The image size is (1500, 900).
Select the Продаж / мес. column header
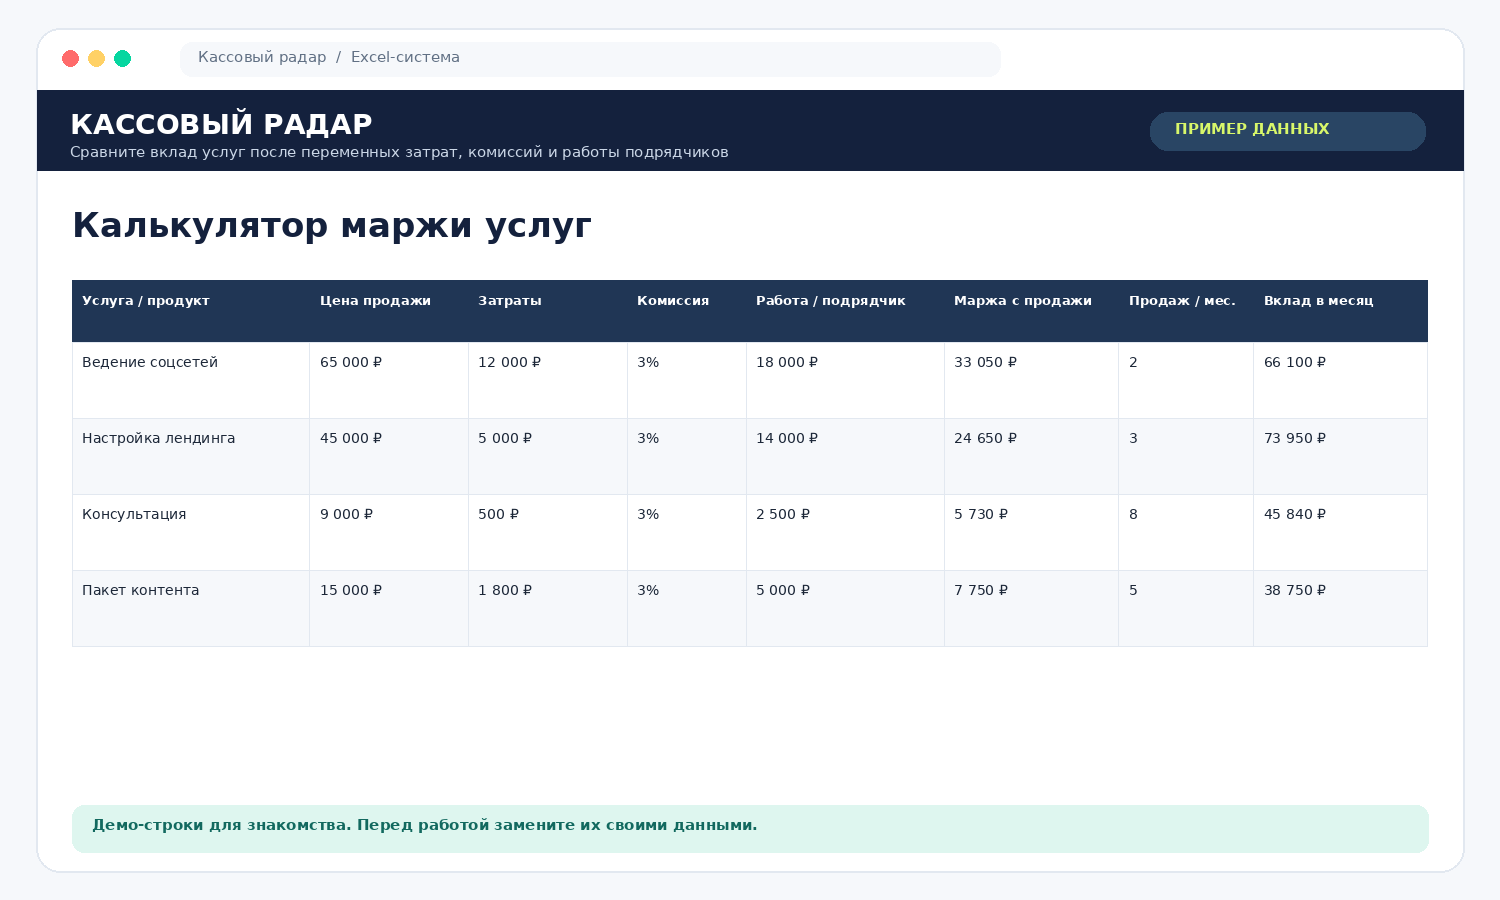point(1186,311)
